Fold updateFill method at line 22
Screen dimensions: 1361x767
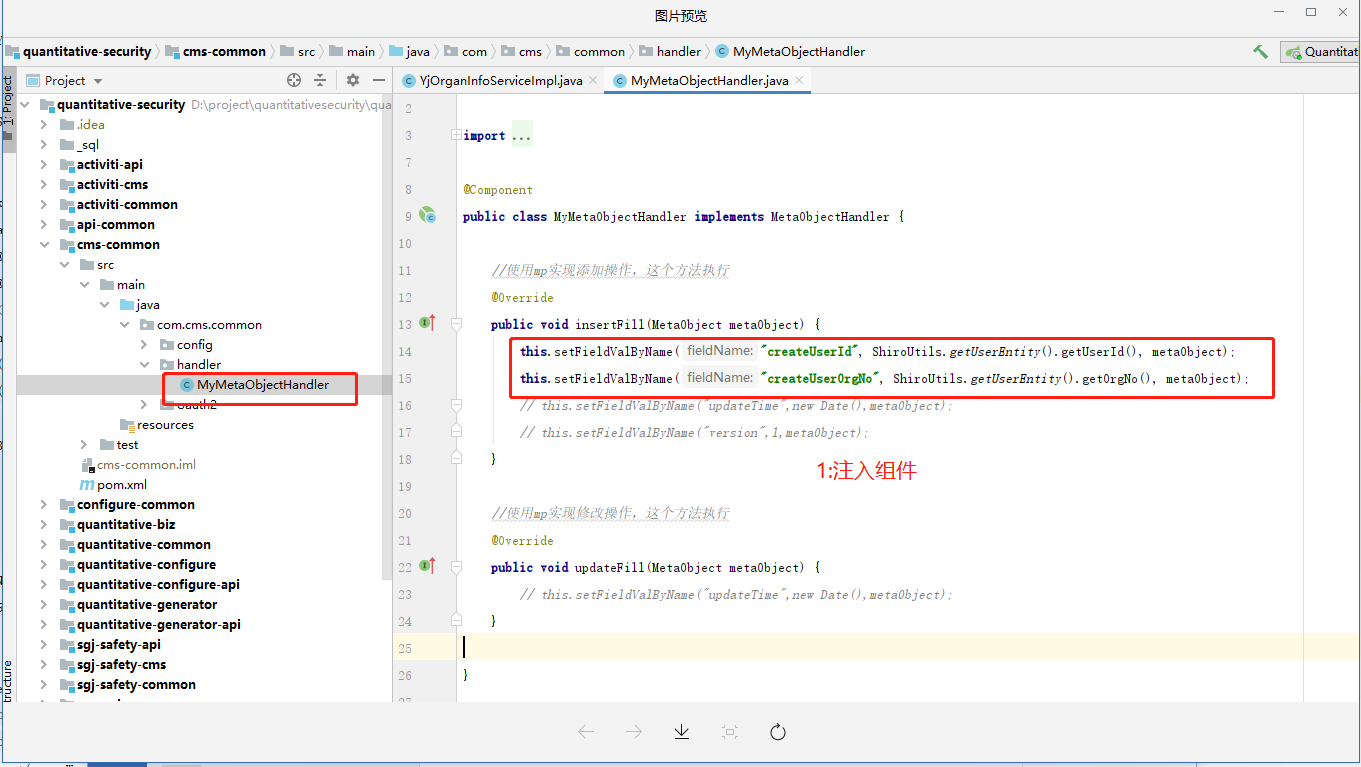coord(456,567)
